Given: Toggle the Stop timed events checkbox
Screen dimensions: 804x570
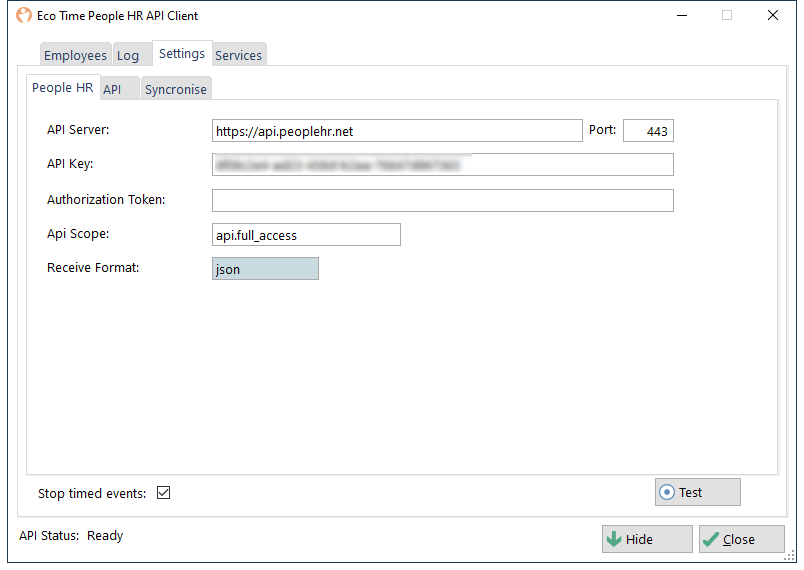Looking at the screenshot, I should pyautogui.click(x=164, y=493).
